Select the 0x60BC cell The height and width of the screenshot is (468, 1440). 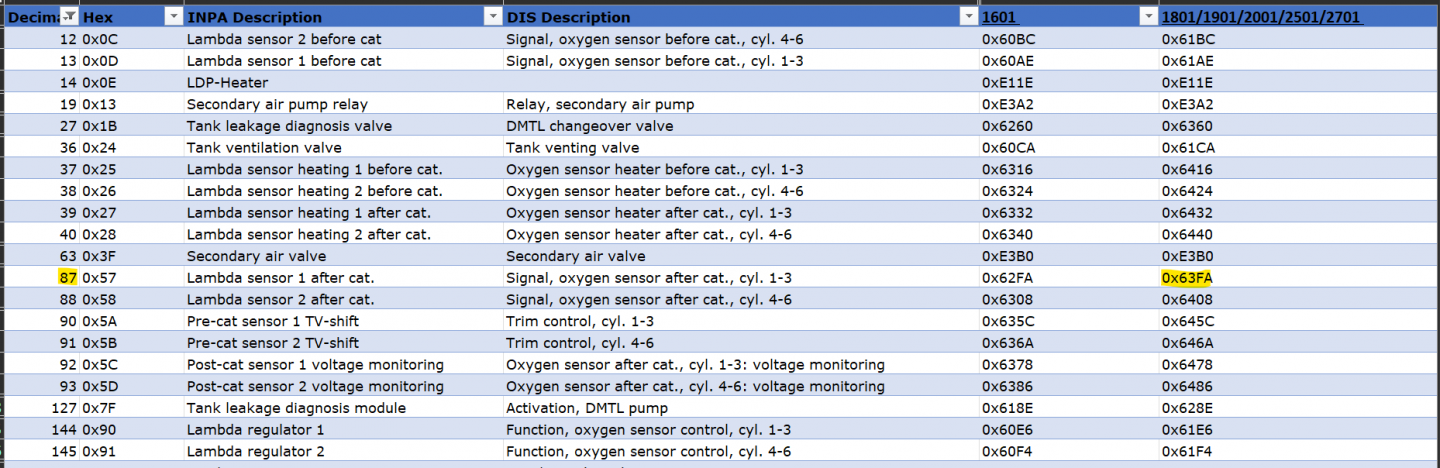(x=1007, y=39)
